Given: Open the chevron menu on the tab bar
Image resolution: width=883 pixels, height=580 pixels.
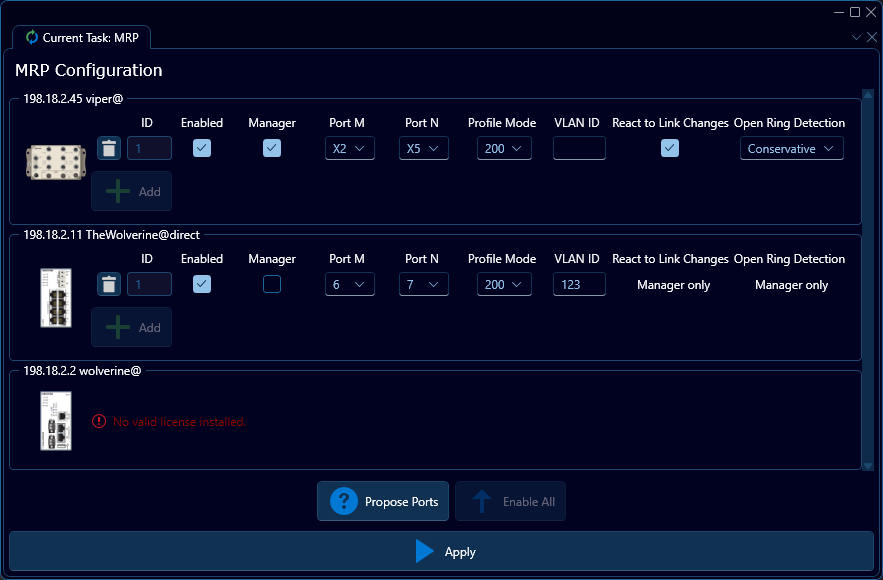Looking at the screenshot, I should (855, 36).
